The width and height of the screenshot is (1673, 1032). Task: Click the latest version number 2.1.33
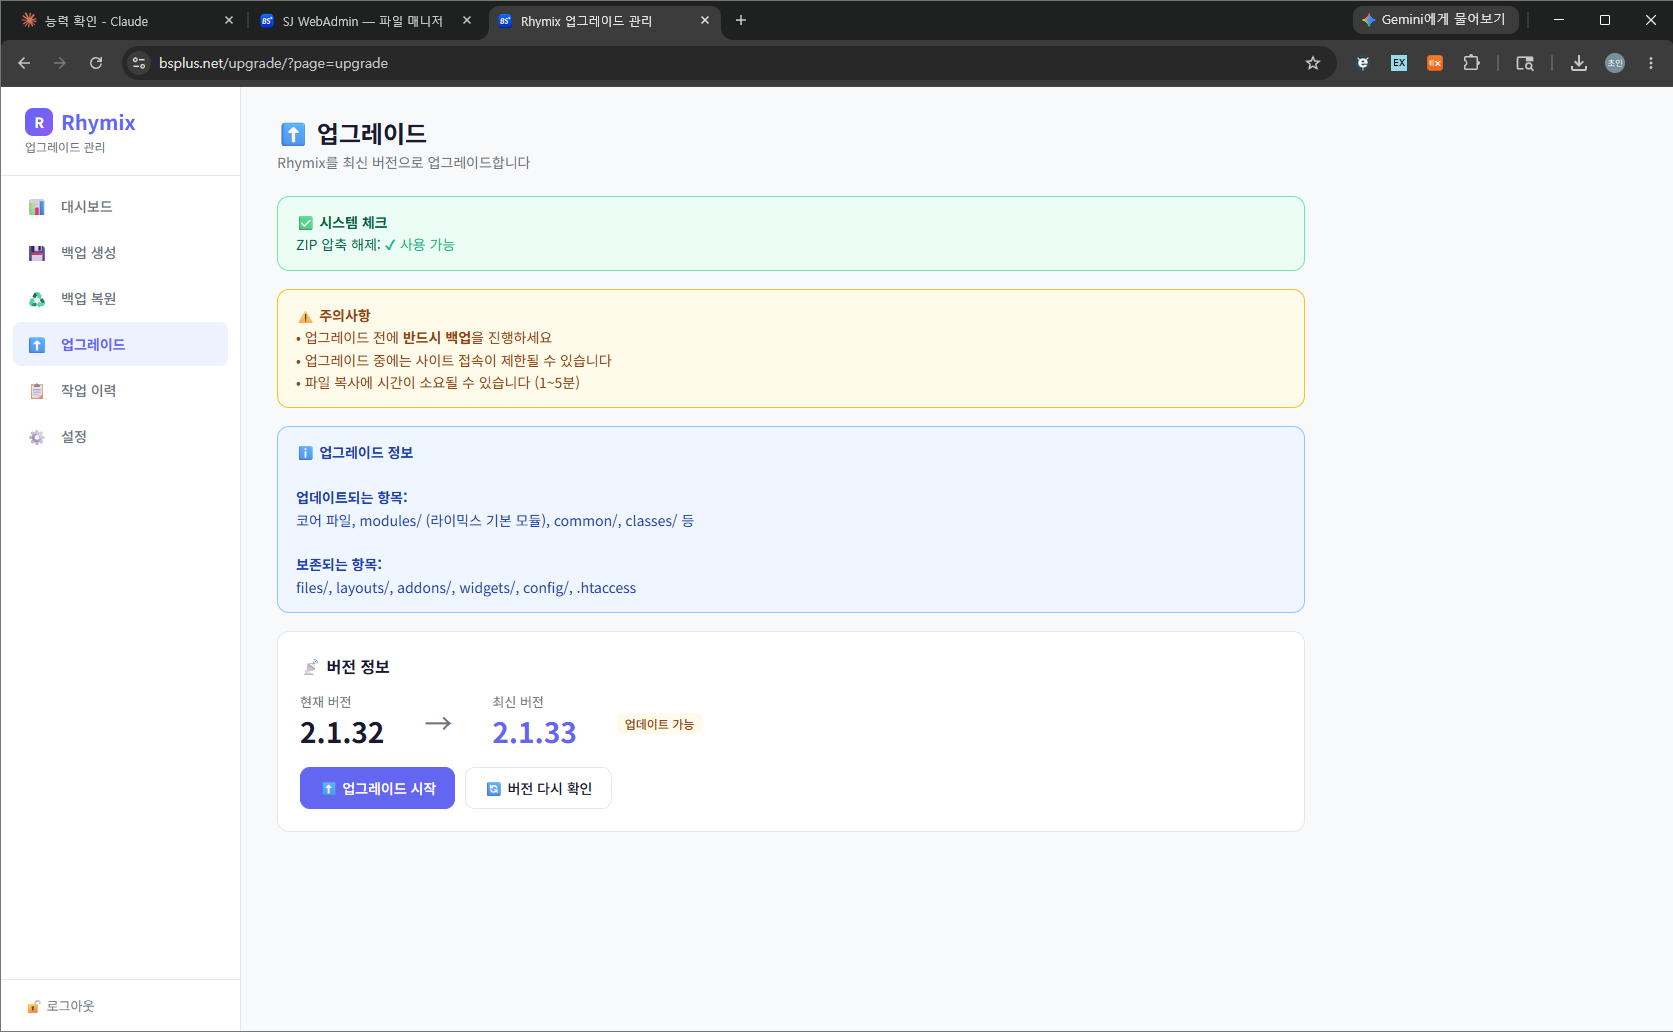click(x=534, y=733)
